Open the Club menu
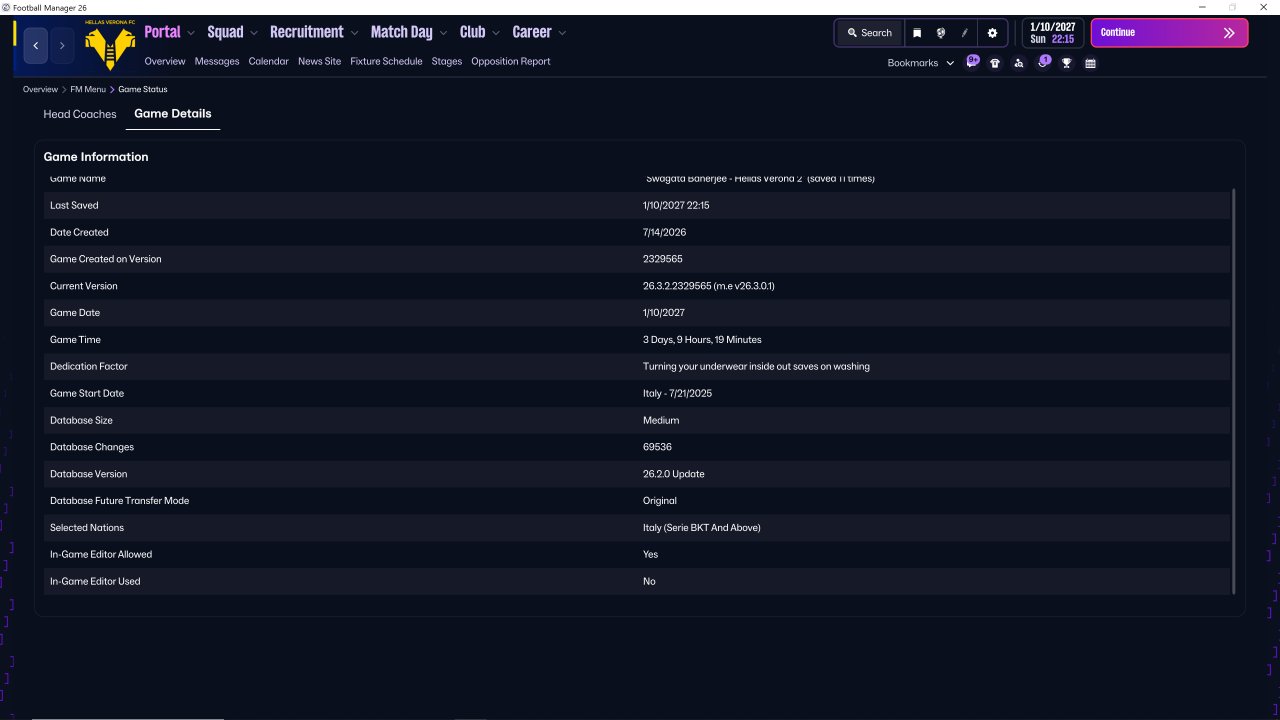Image resolution: width=1280 pixels, height=720 pixels. point(473,32)
